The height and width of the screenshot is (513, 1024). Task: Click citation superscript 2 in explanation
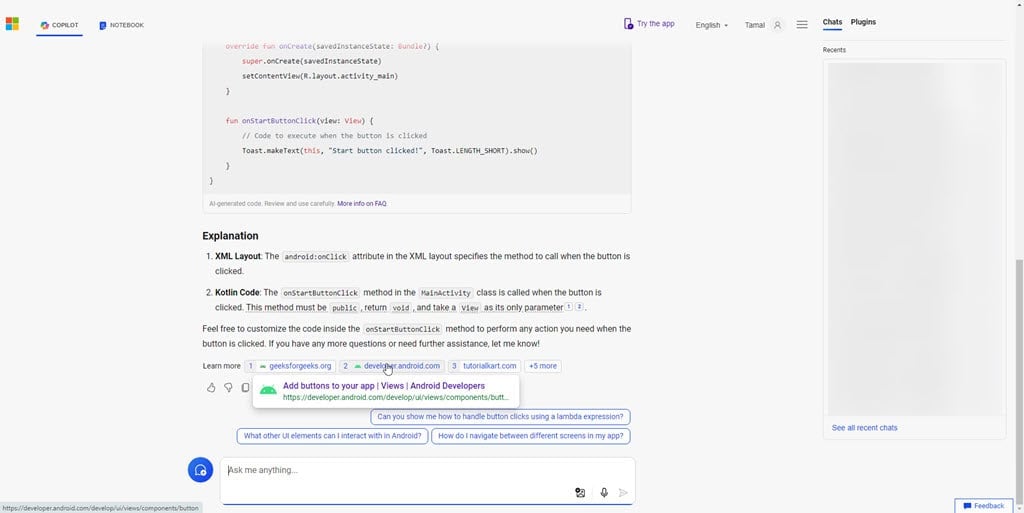point(579,307)
